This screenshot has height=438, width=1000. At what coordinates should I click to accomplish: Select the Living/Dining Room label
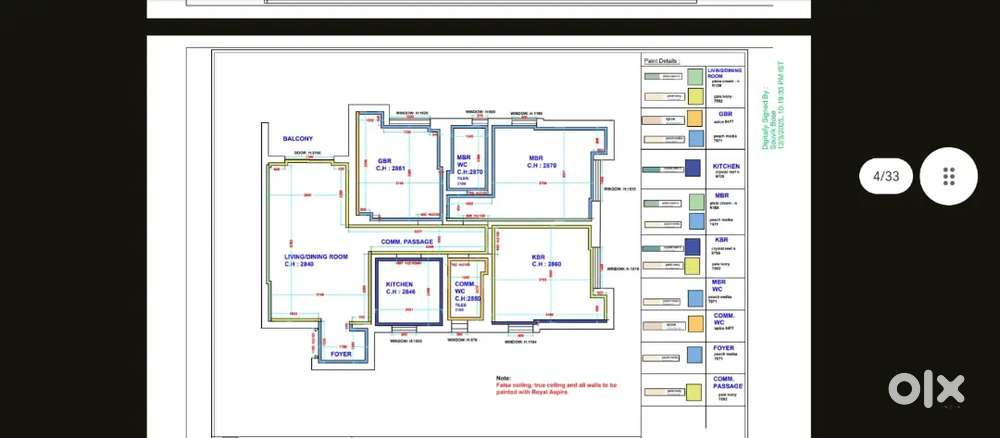coord(316,260)
